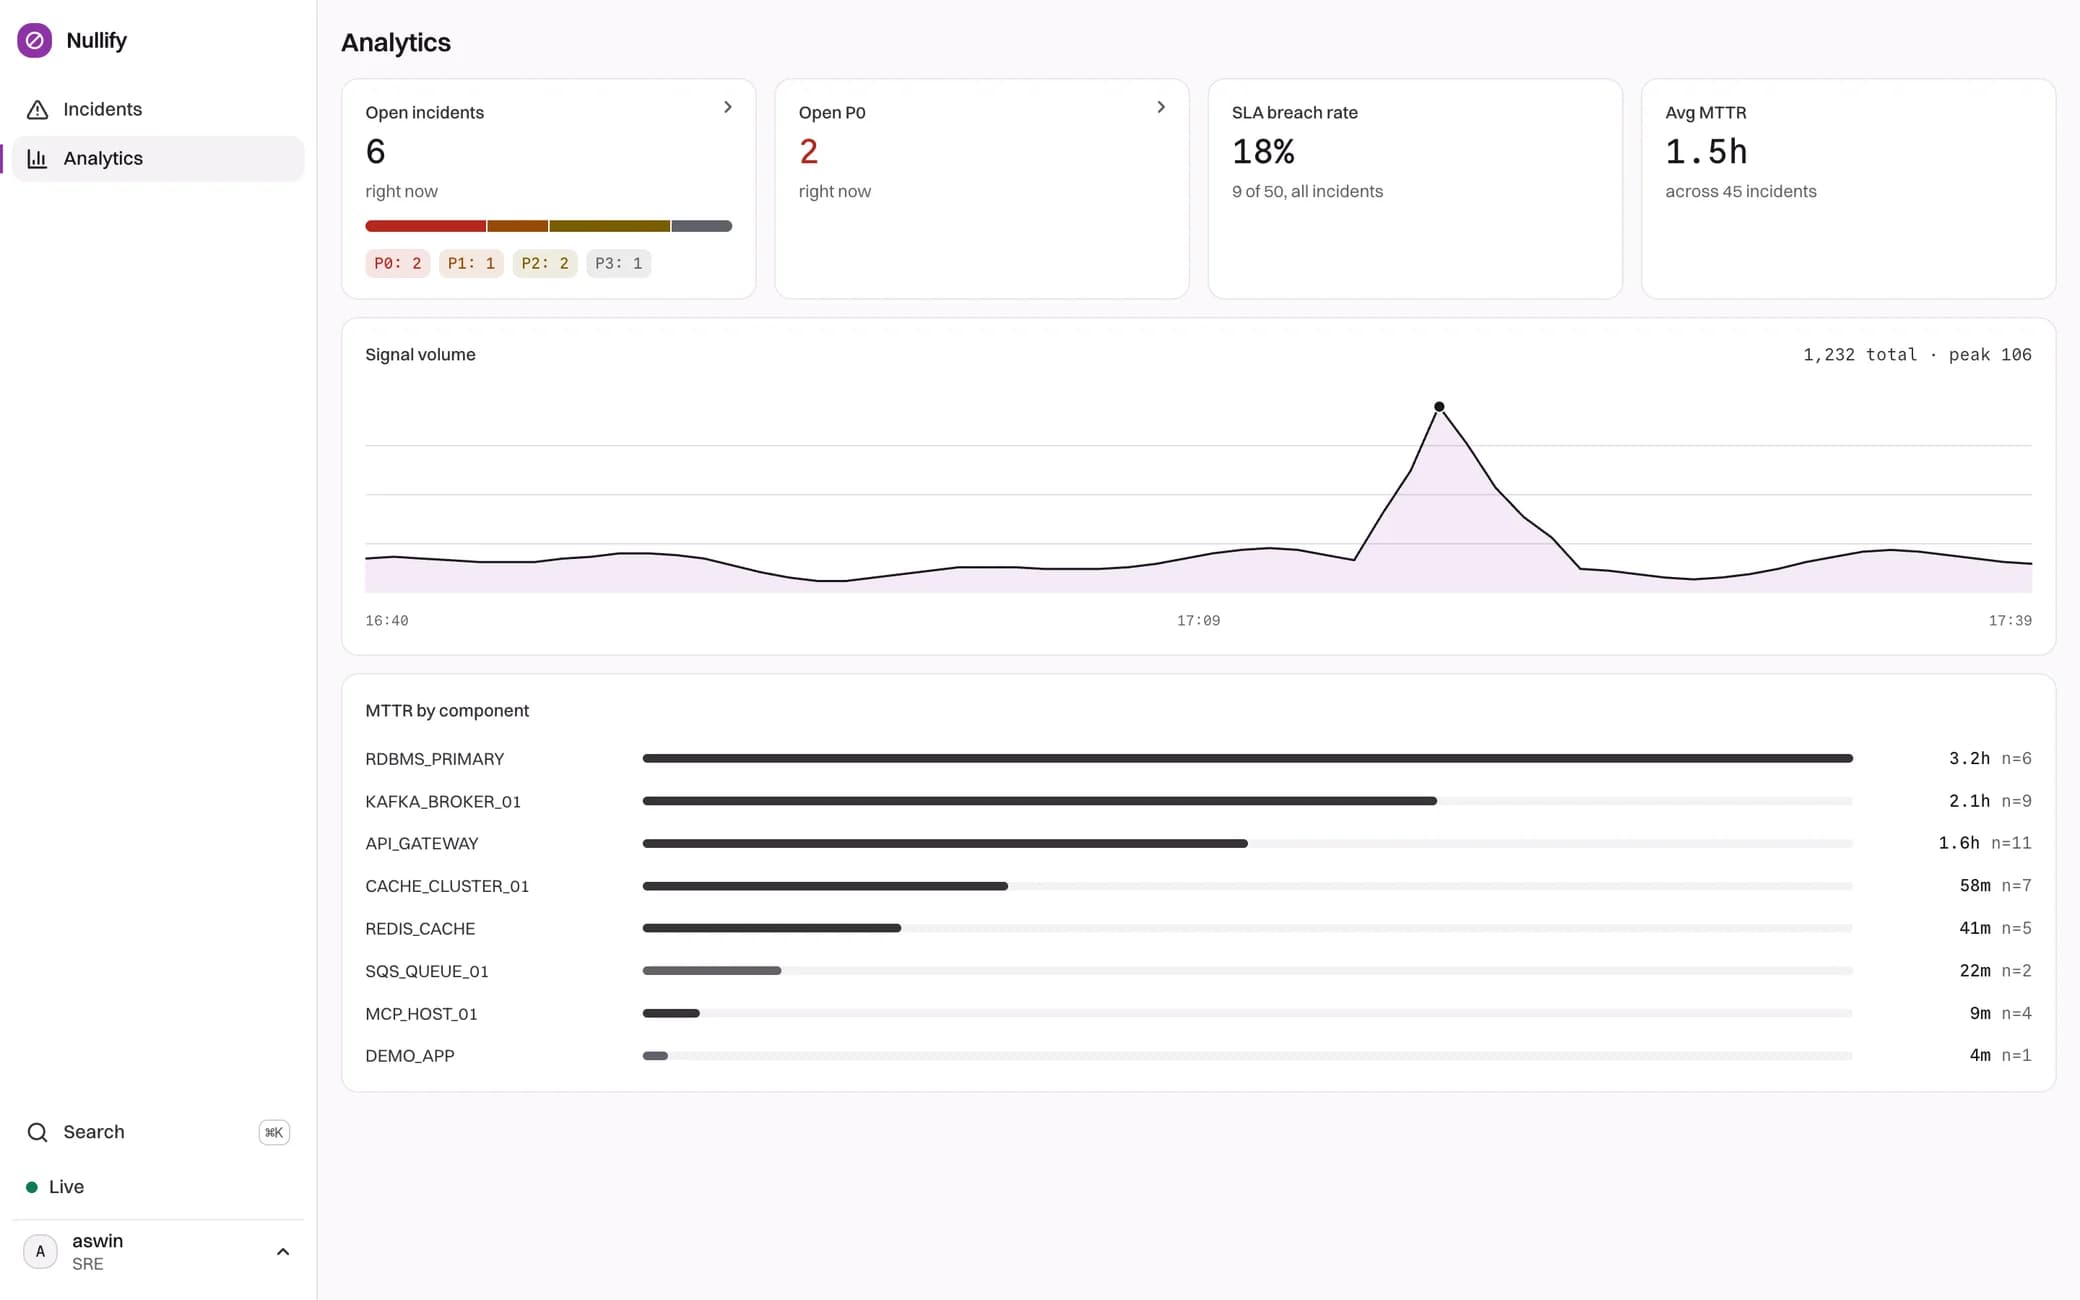
Task: Click the Incidents warning triangle icon
Action: pos(37,109)
